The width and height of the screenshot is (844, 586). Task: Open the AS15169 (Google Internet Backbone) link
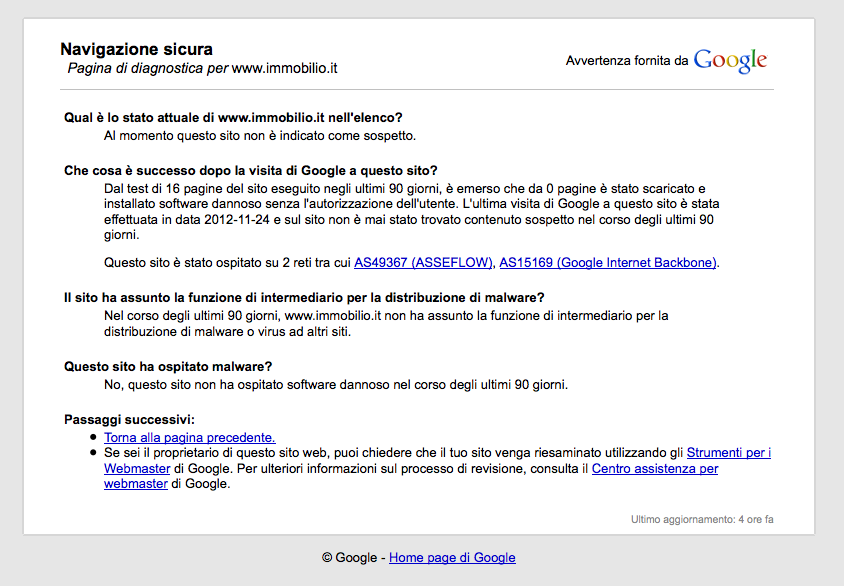[x=608, y=263]
